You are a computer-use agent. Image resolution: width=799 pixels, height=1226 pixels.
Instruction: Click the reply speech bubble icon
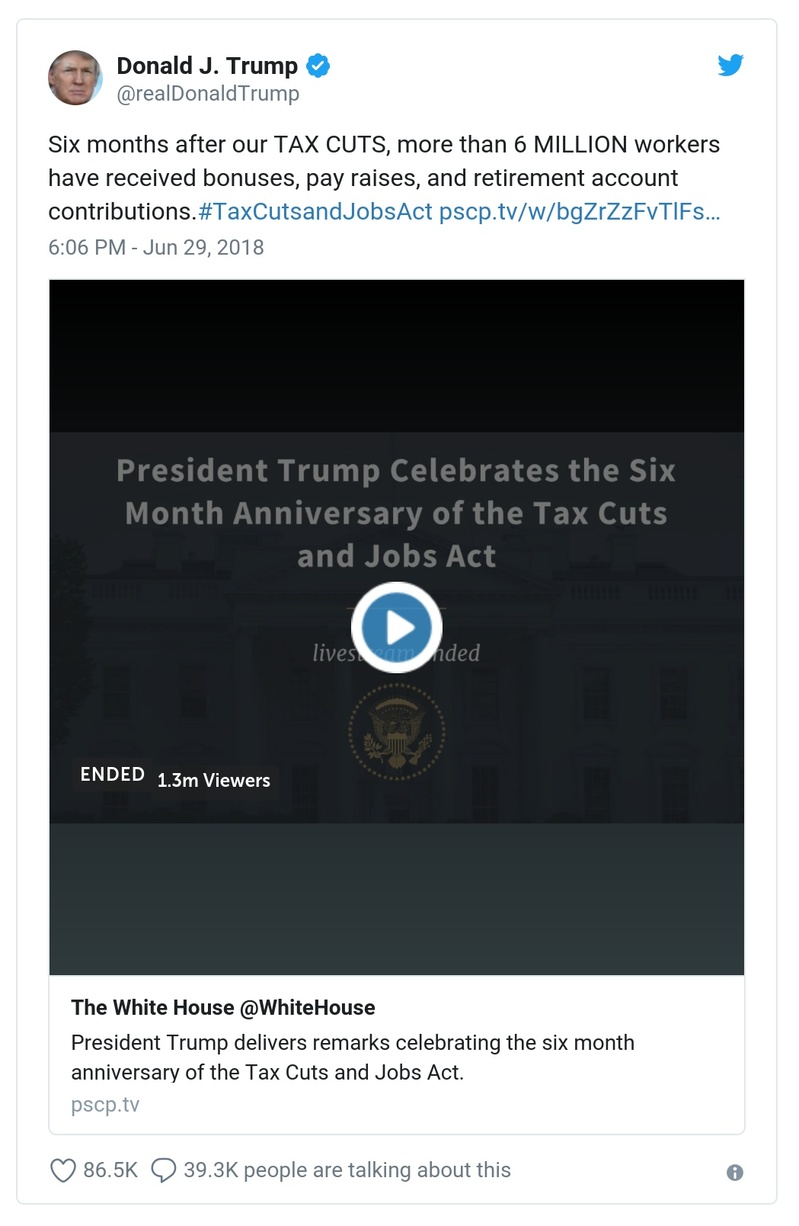point(164,1169)
